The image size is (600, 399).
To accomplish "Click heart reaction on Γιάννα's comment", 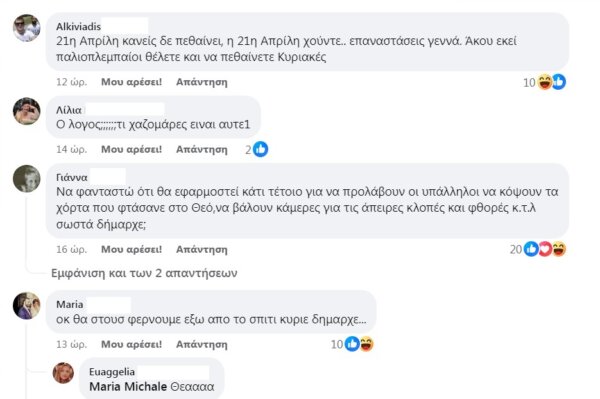I will coord(545,249).
